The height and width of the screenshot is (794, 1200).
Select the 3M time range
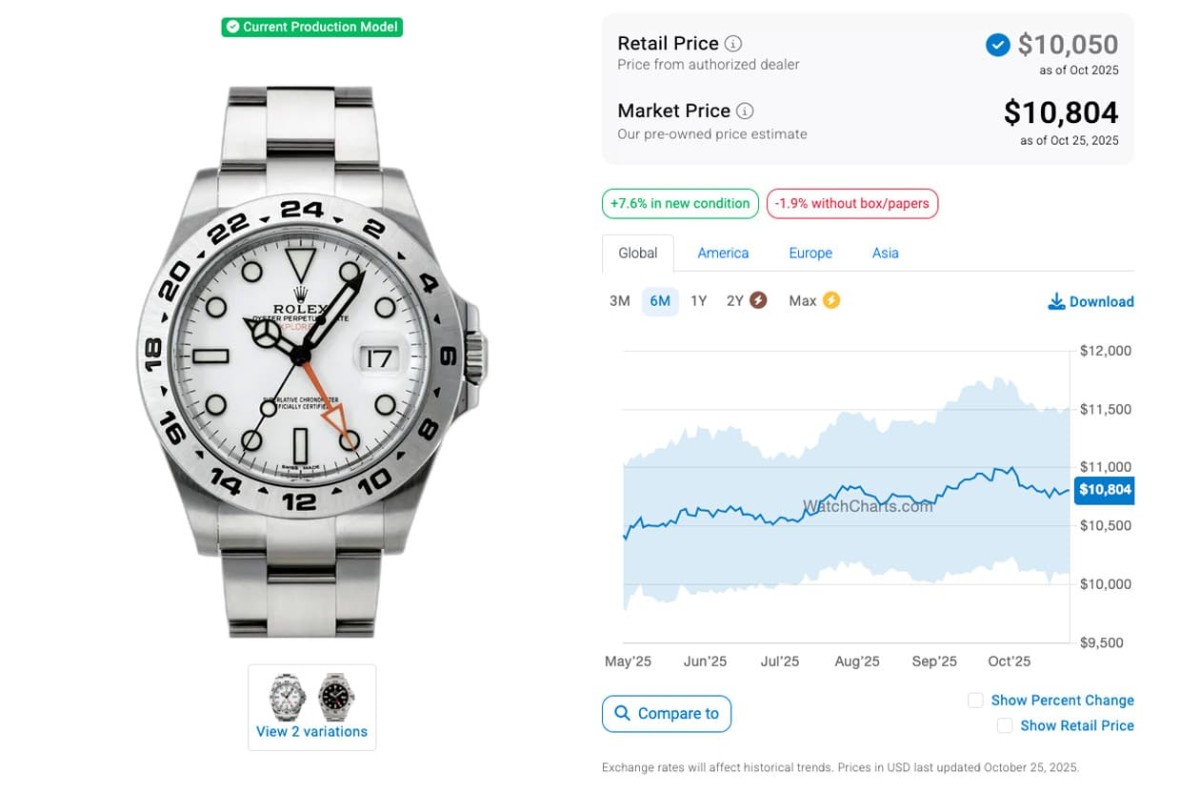(x=619, y=301)
